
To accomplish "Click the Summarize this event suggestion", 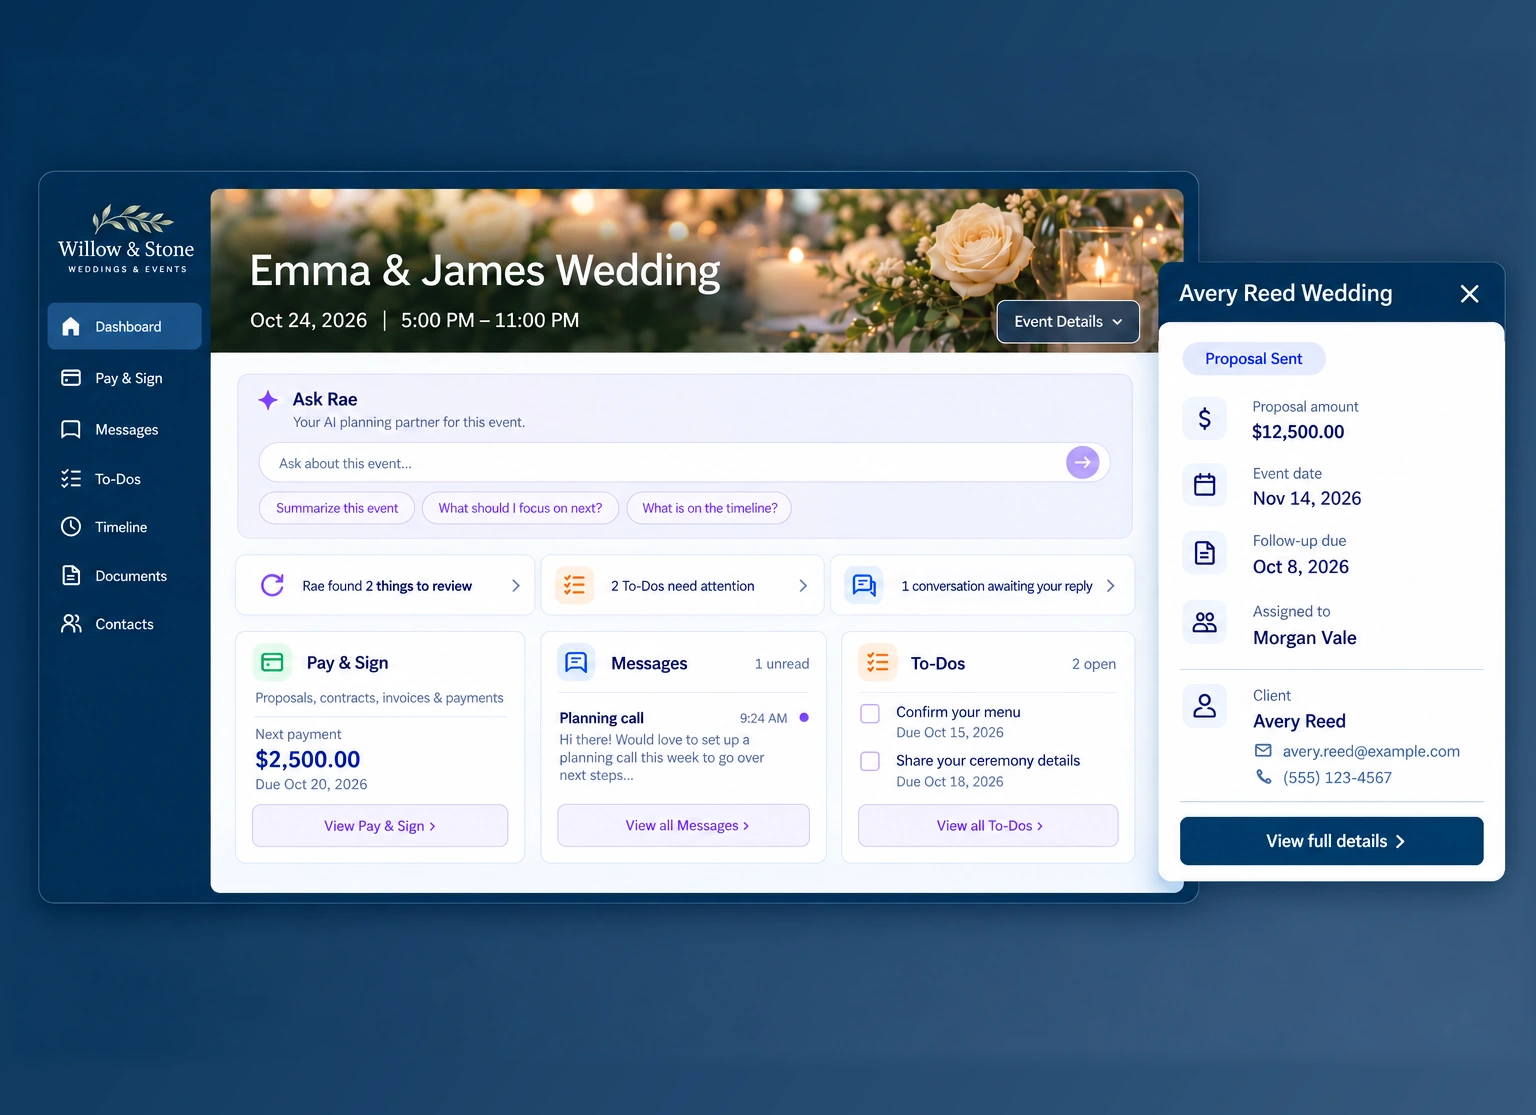I will pos(337,508).
